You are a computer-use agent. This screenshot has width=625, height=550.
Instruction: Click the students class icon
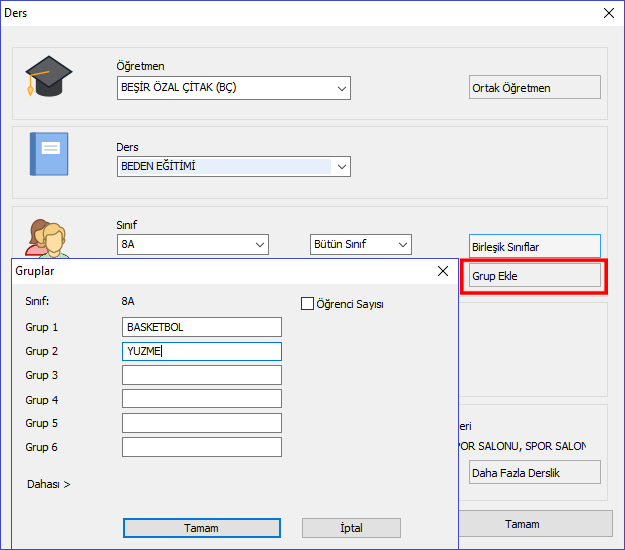coord(47,238)
